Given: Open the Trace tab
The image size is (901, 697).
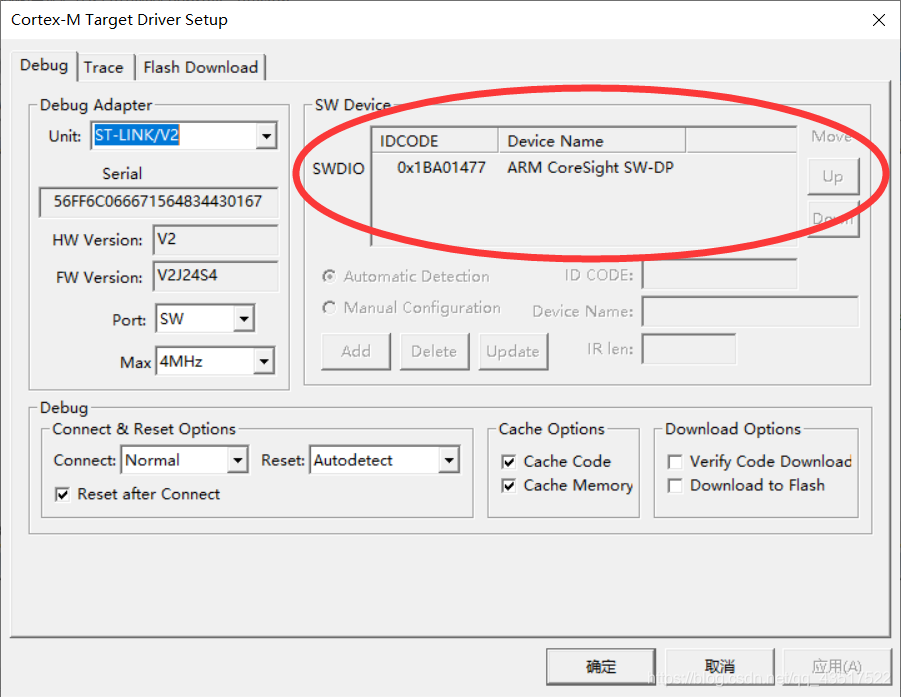Looking at the screenshot, I should pyautogui.click(x=104, y=68).
